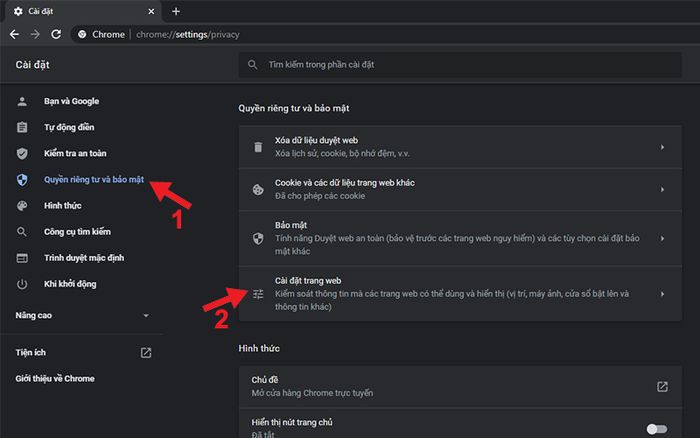
Task: Click the cookie icon in the Cookie row
Action: [x=258, y=190]
